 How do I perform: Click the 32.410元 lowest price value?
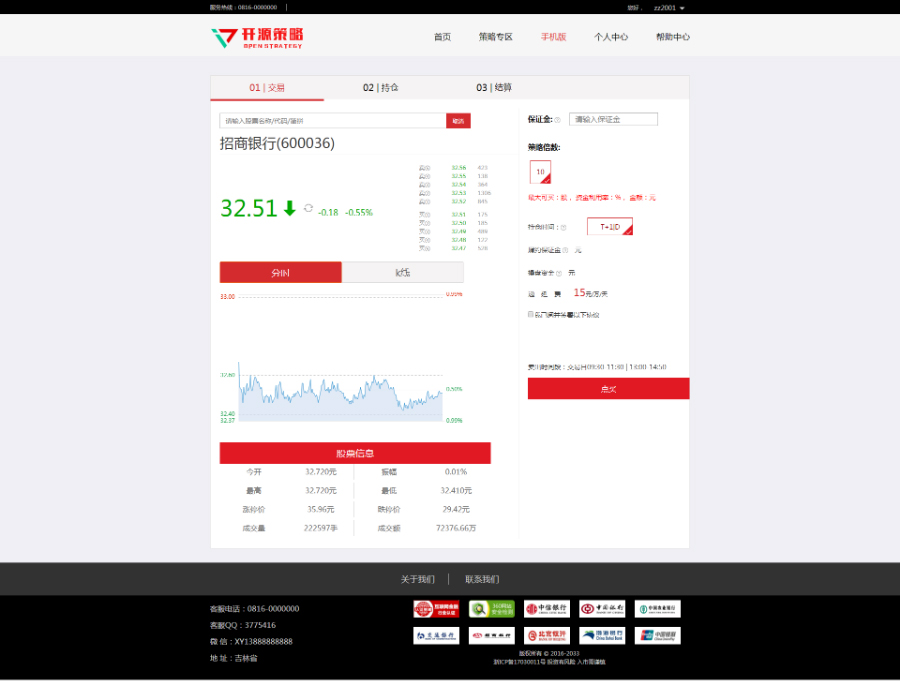pyautogui.click(x=456, y=490)
